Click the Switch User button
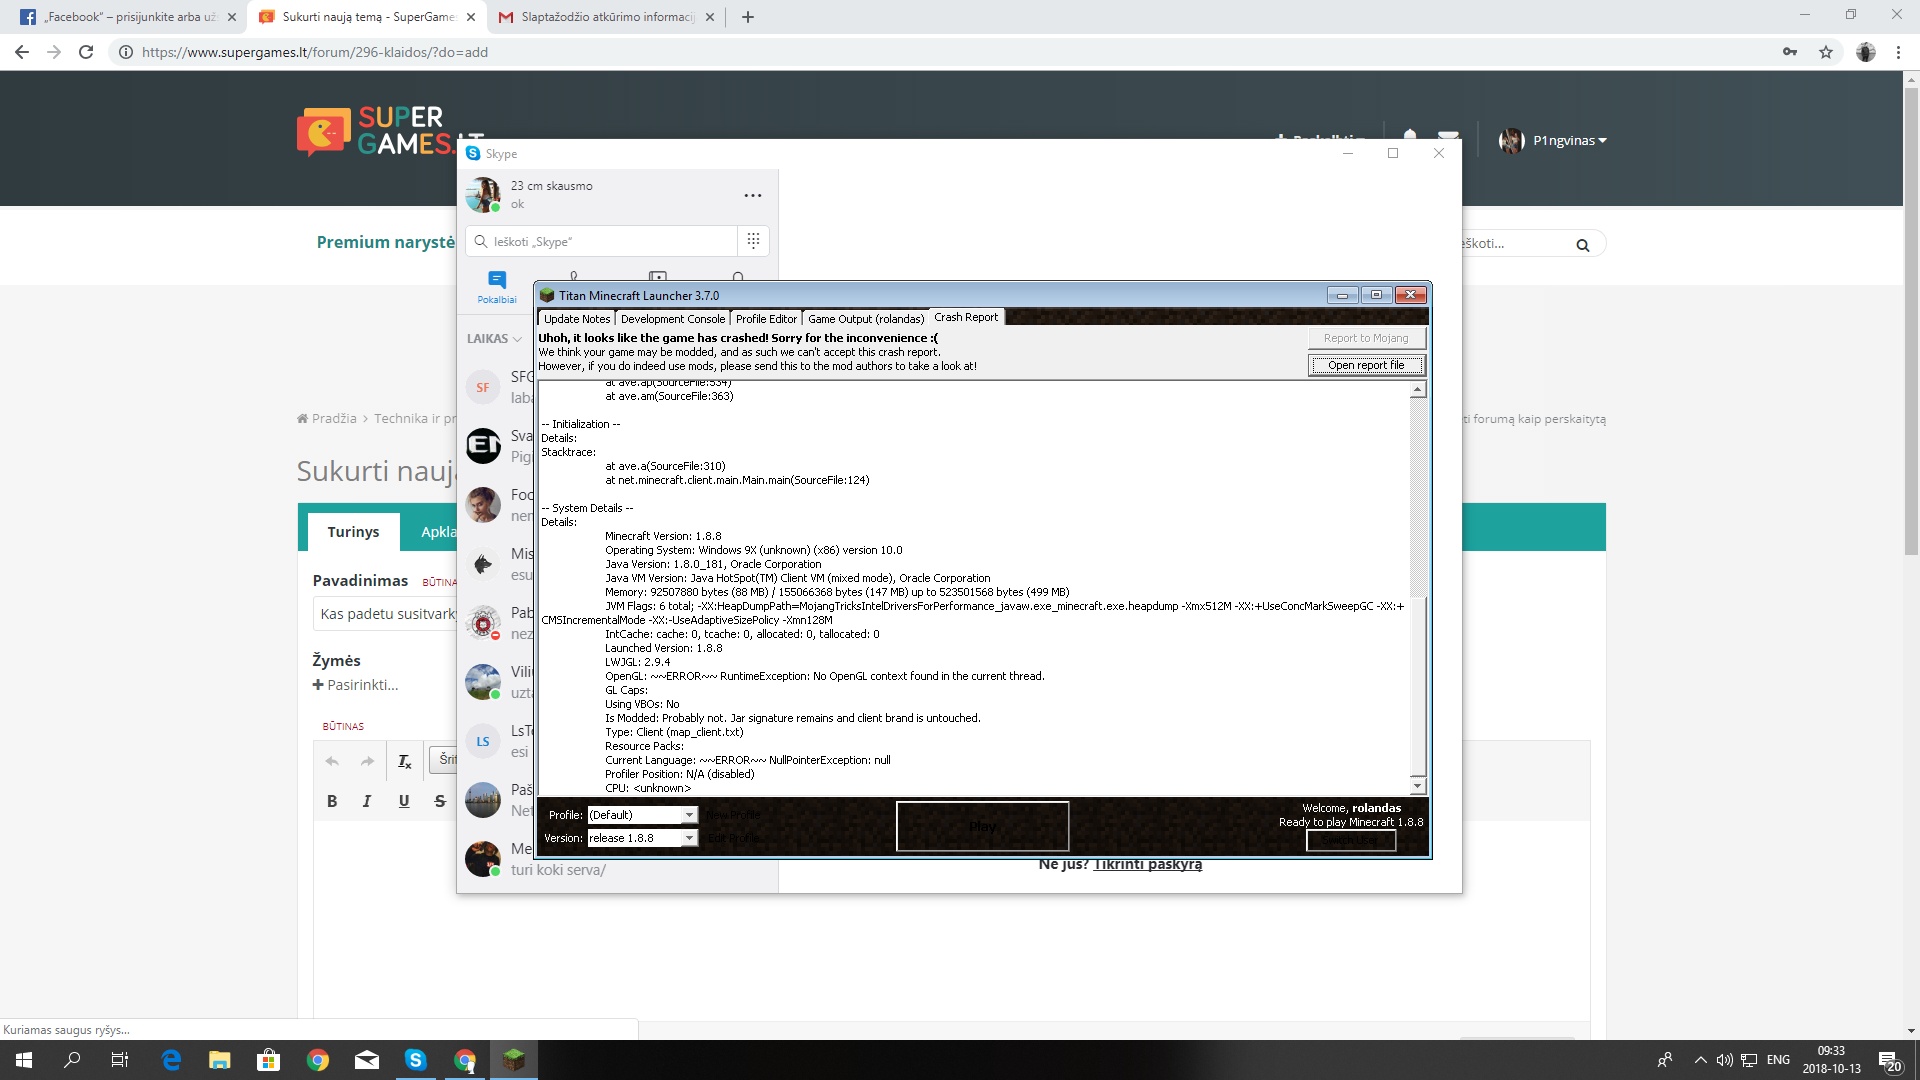This screenshot has width=1920, height=1080. click(1351, 840)
